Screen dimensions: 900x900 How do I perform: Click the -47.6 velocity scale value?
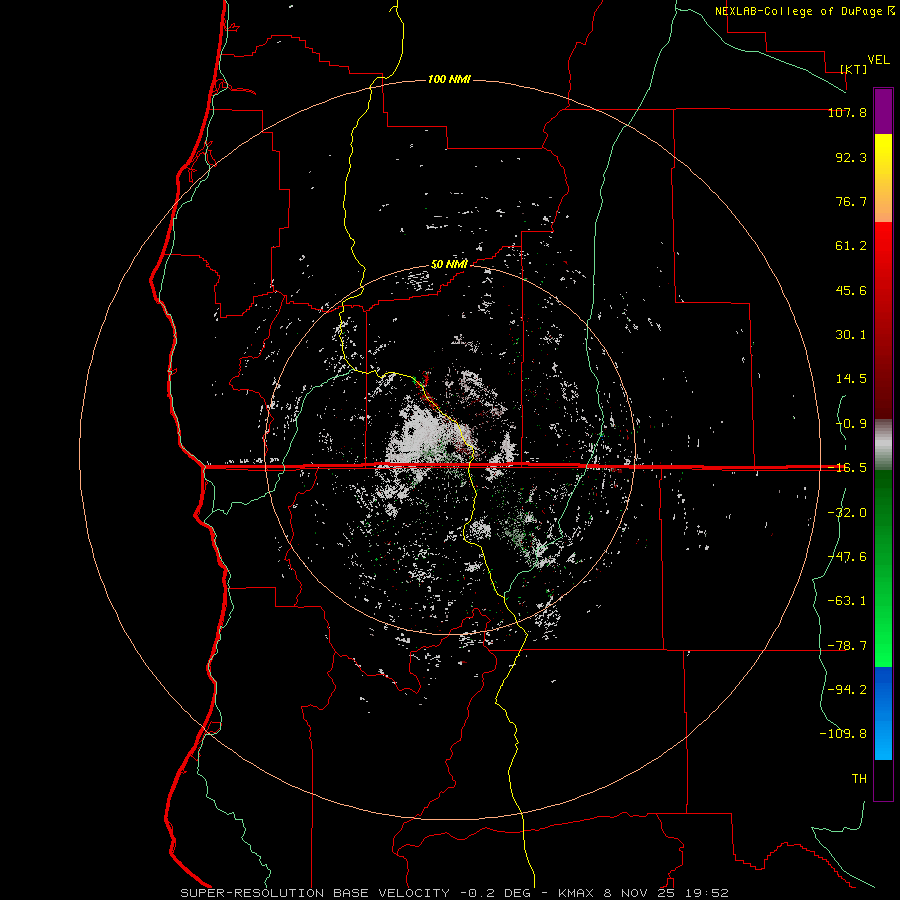pos(847,557)
